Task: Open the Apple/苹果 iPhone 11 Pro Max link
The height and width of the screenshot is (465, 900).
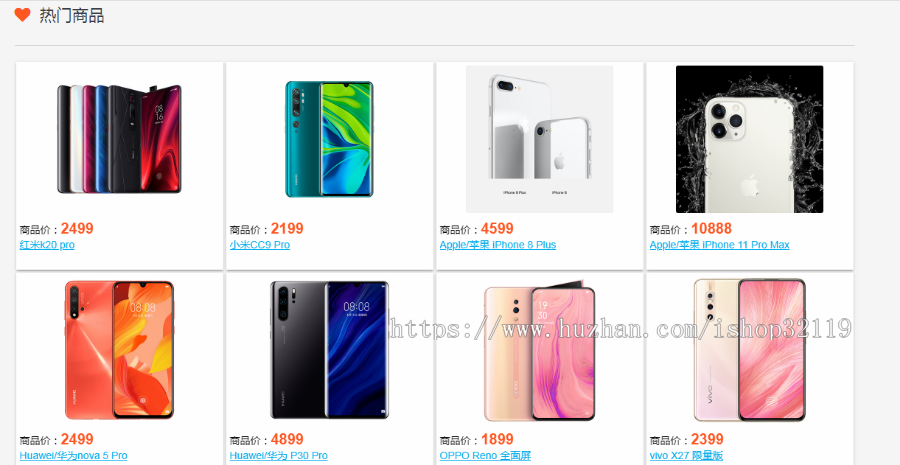Action: point(719,245)
